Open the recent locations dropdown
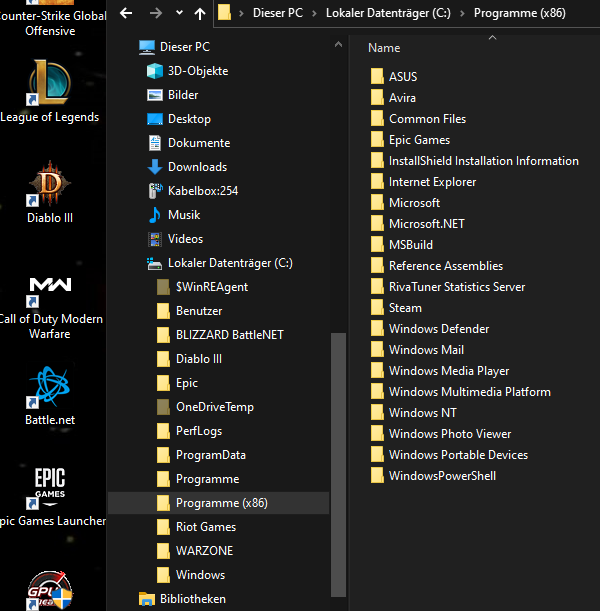The image size is (600, 611). [179, 12]
